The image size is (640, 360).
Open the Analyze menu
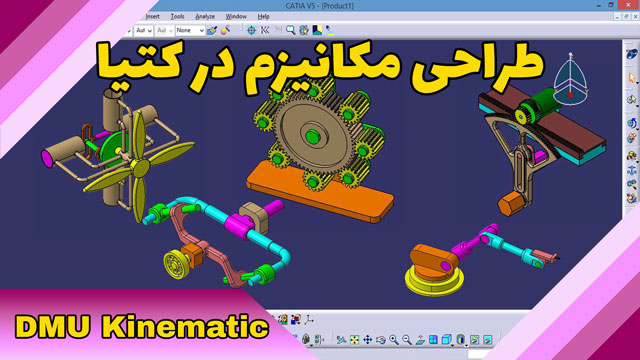pos(205,16)
